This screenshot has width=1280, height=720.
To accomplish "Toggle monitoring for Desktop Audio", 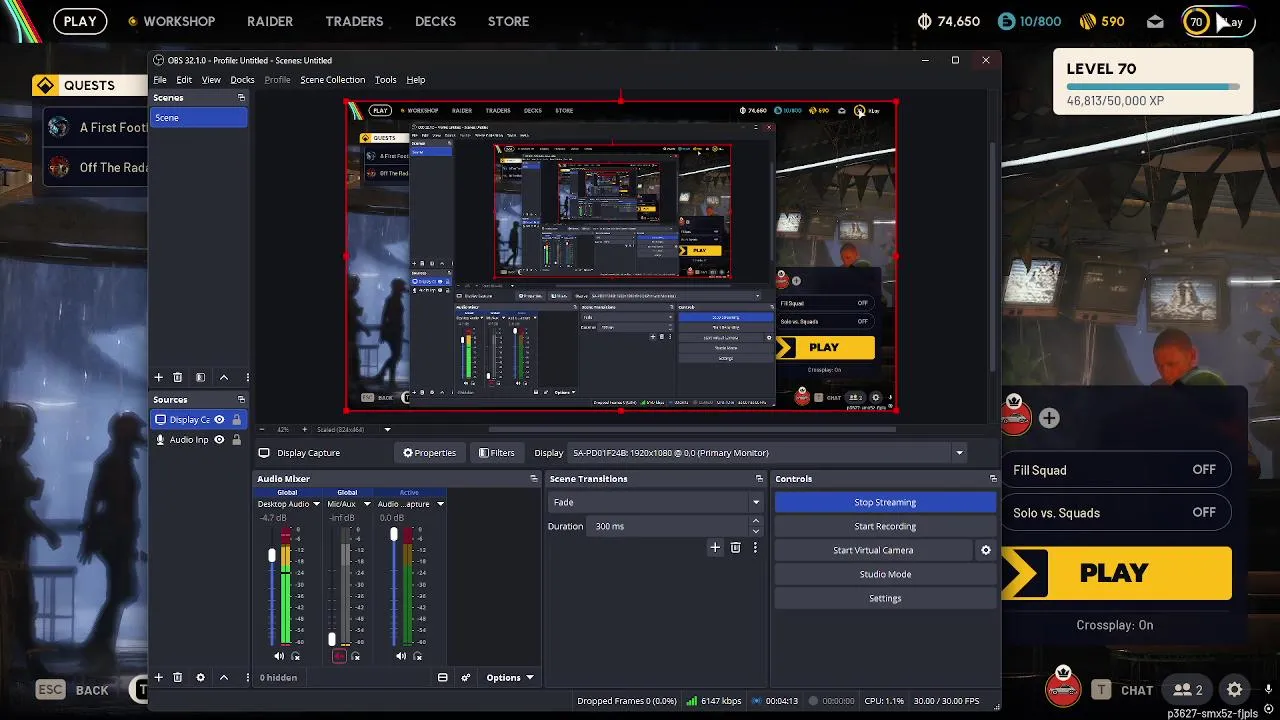I will [296, 656].
